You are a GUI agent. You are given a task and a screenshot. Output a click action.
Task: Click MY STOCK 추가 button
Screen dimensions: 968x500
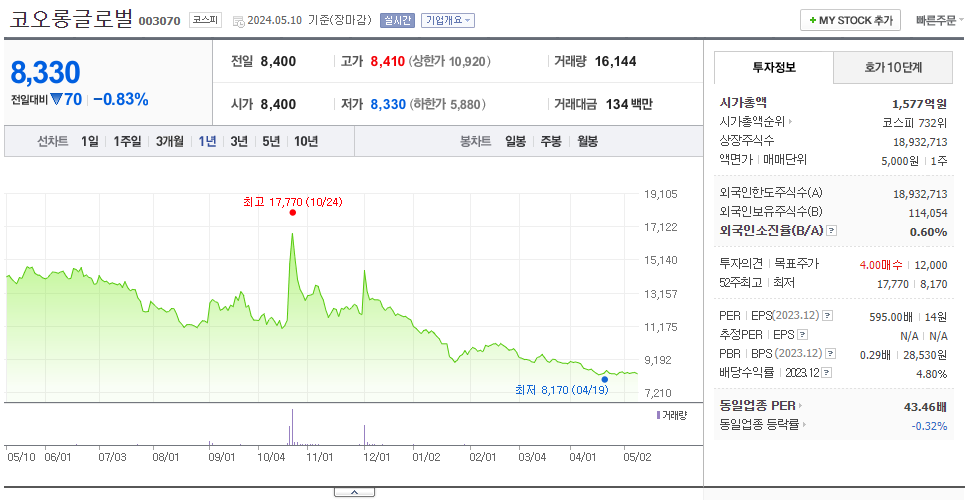point(851,20)
